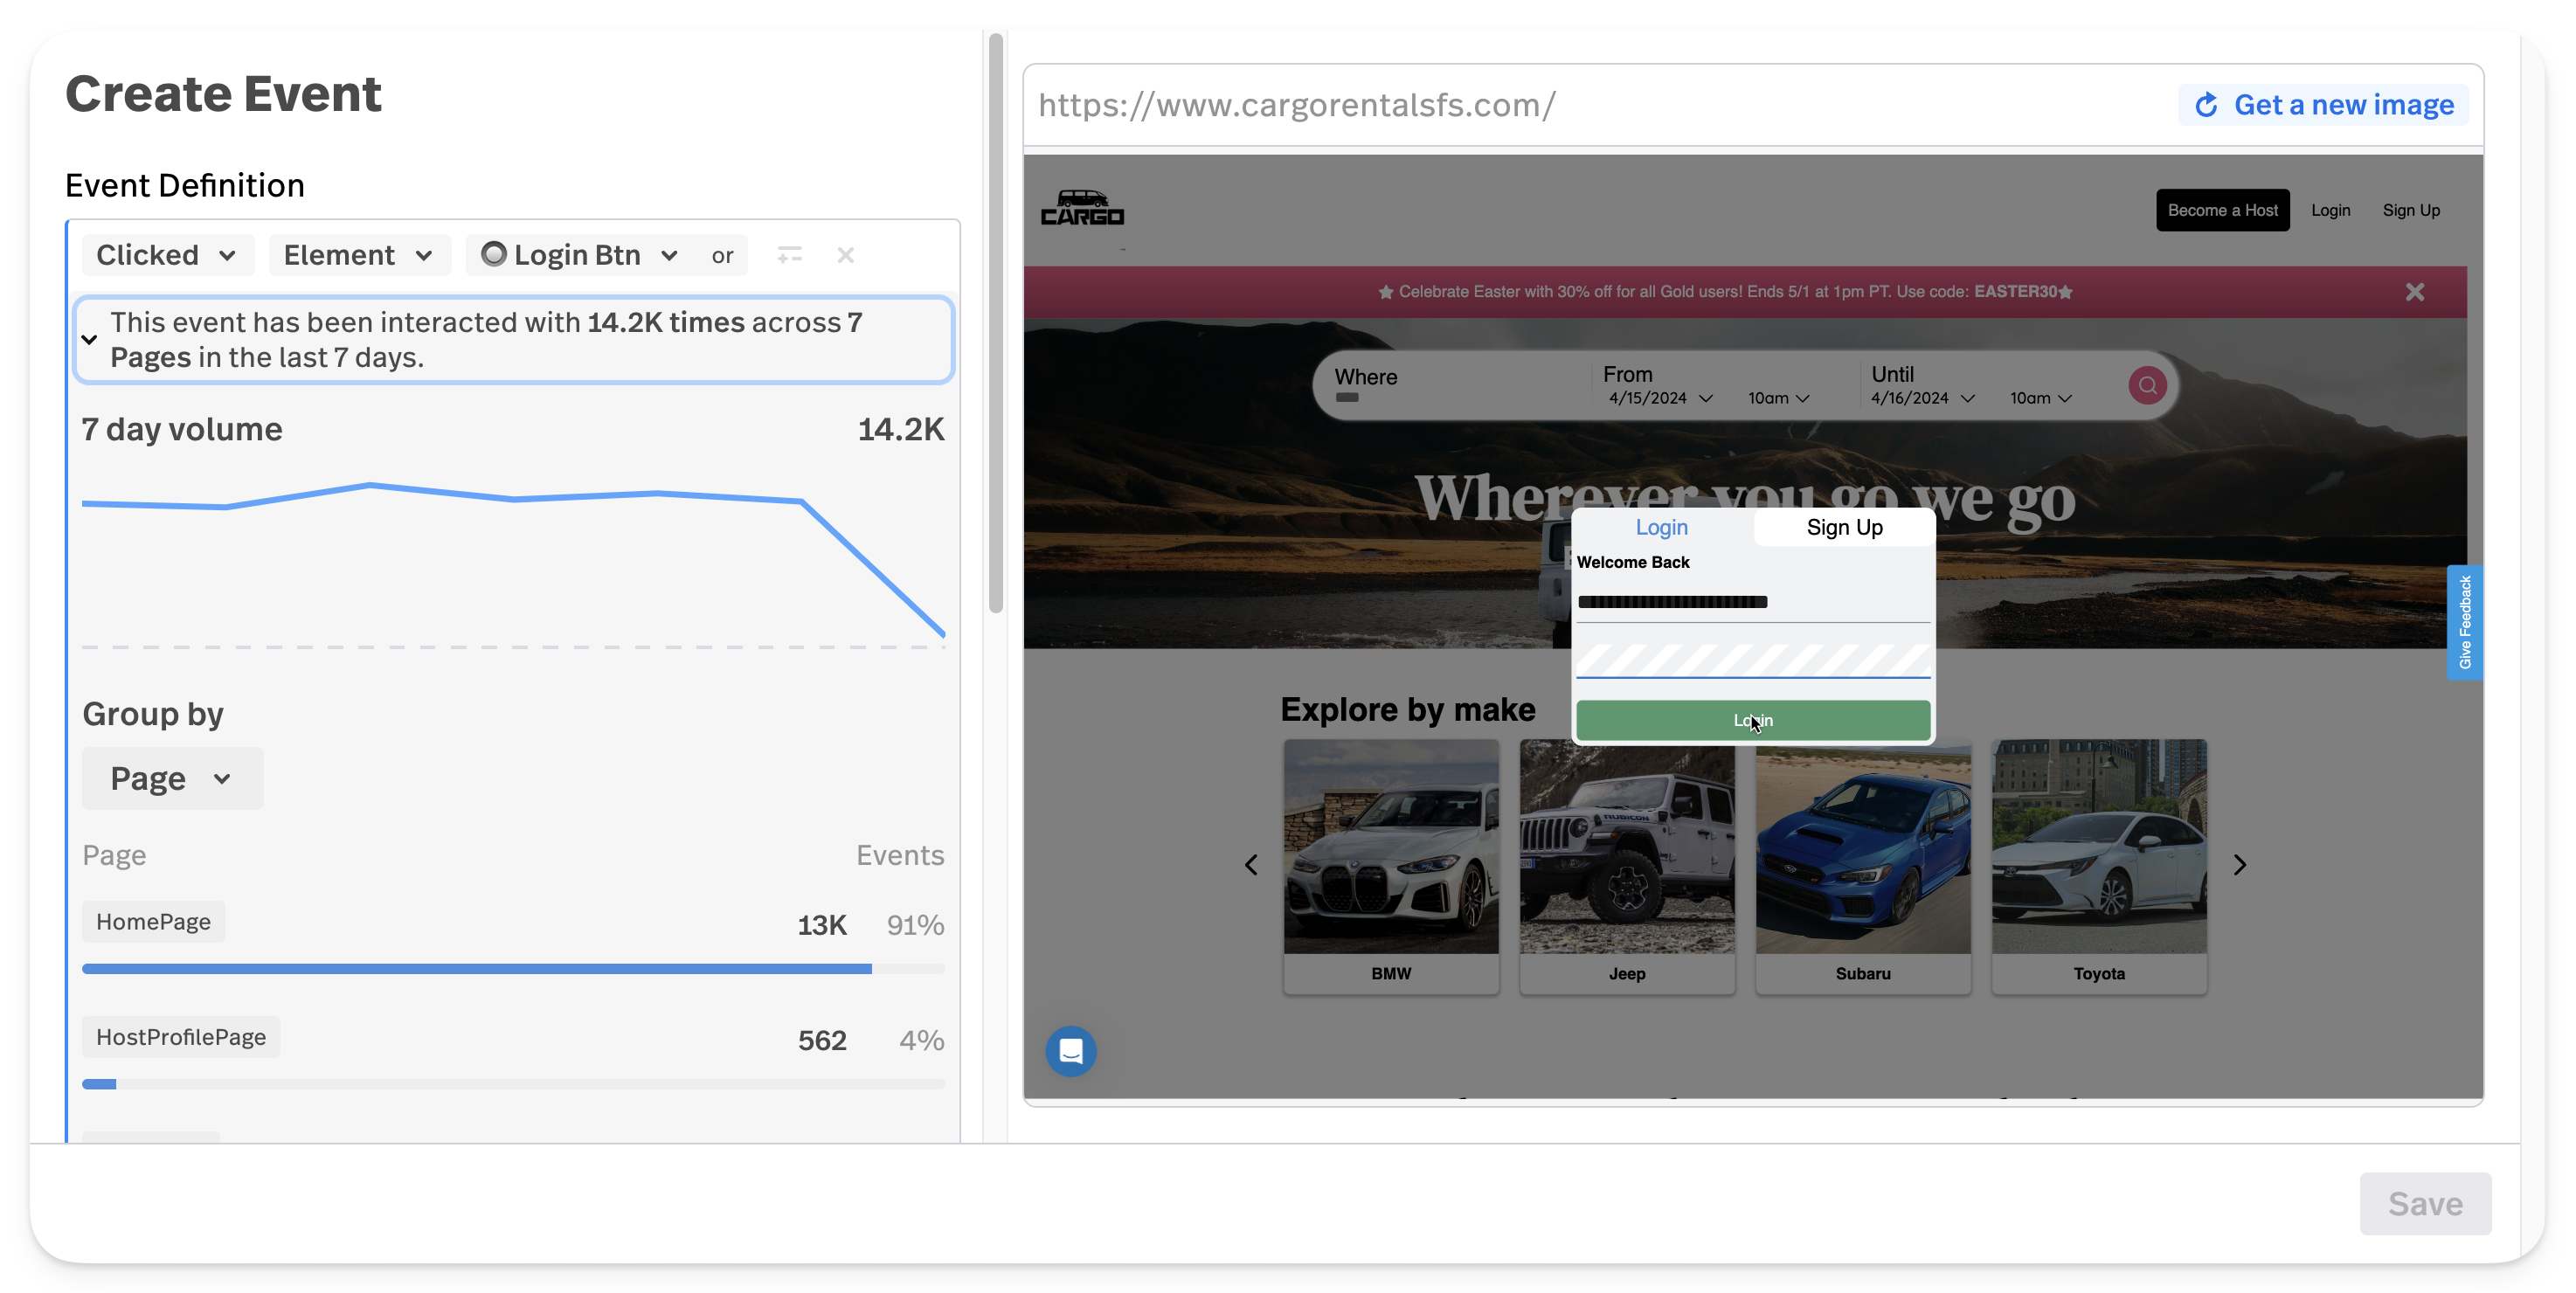2576x1293 pixels.
Task: Switch to the Sign Up tab in modal
Action: click(x=1844, y=527)
